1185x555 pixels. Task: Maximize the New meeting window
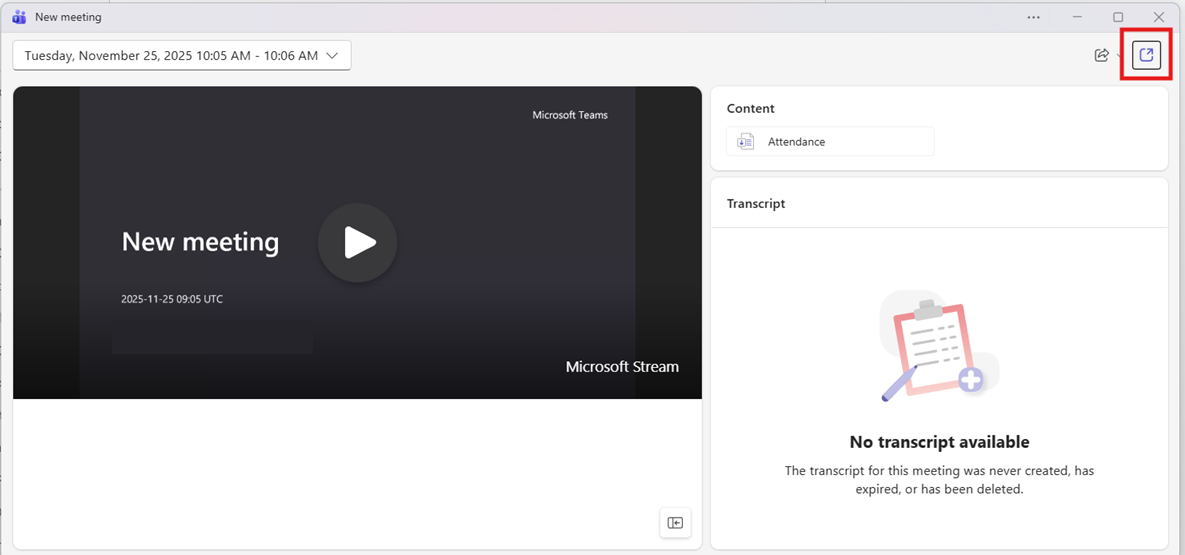tap(1118, 17)
